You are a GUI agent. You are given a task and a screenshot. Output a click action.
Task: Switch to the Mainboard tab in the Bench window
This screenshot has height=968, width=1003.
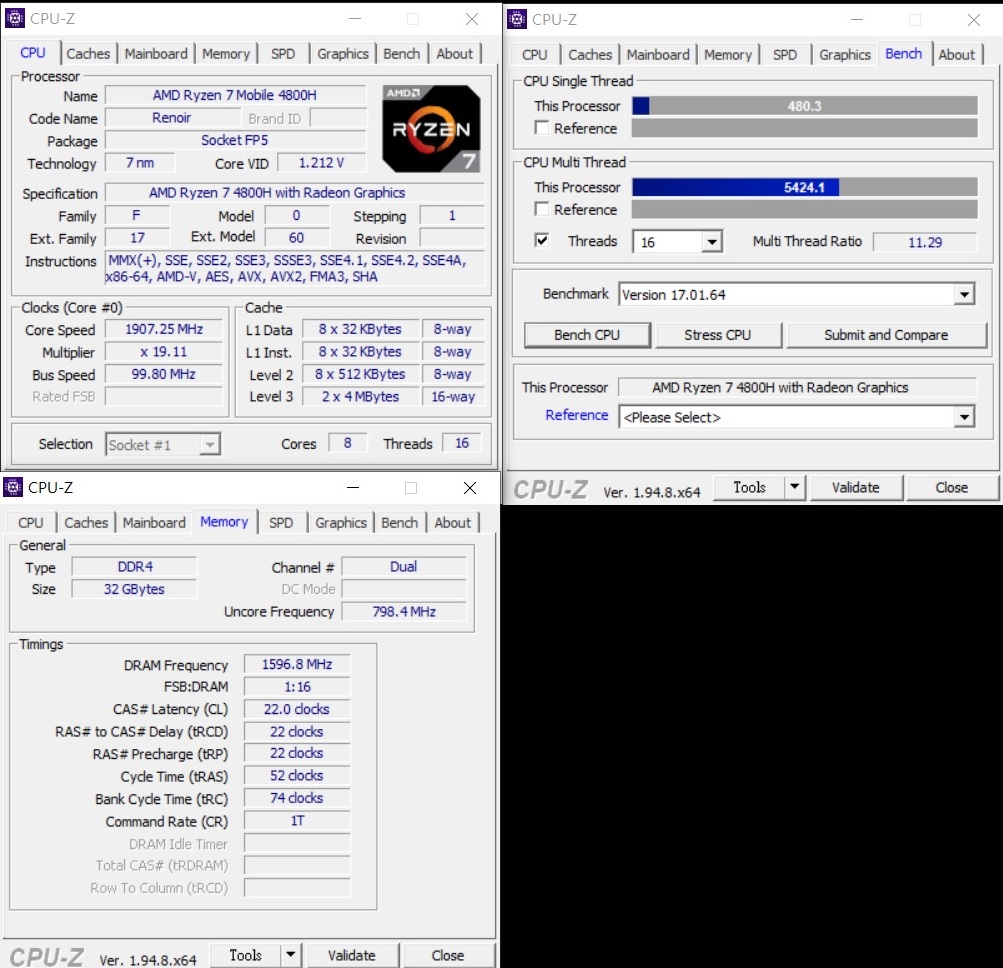pyautogui.click(x=658, y=54)
